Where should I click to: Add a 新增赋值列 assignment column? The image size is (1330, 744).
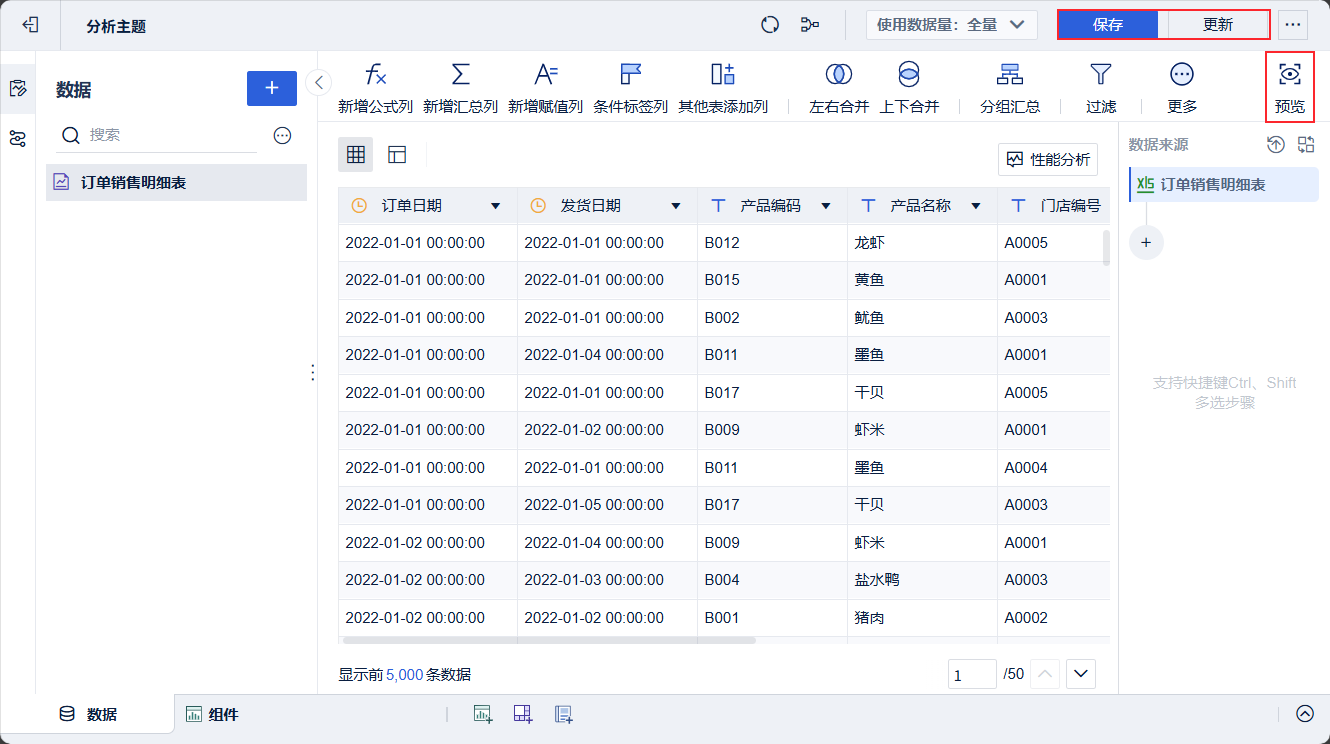(x=545, y=88)
